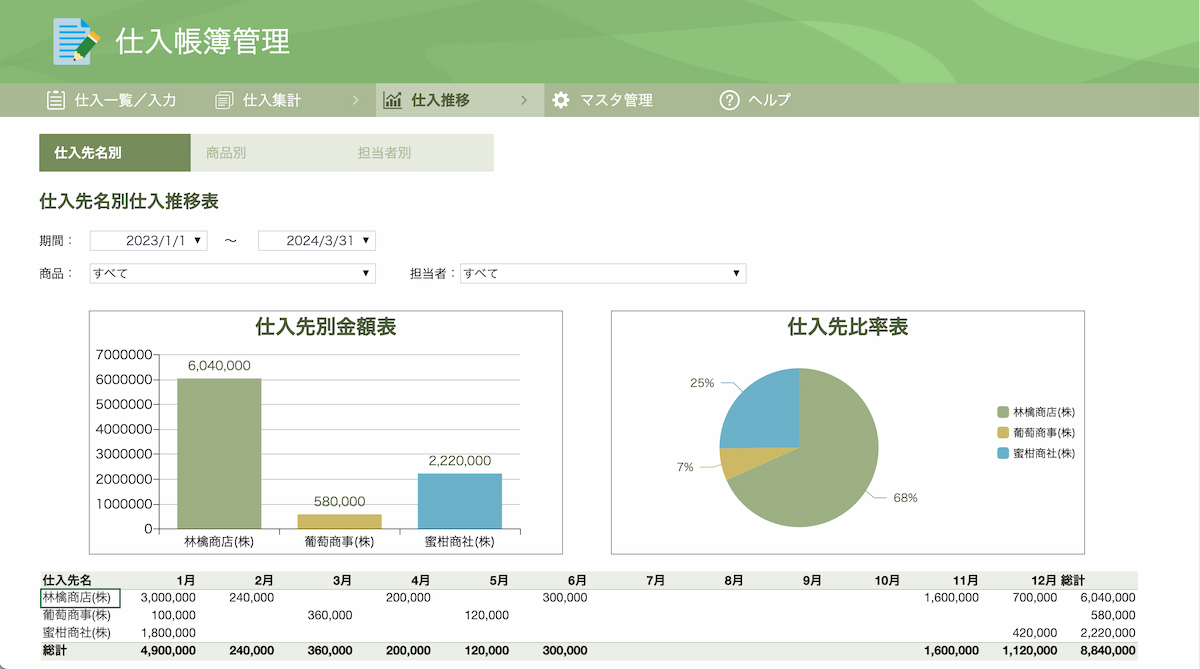Open the start date 2023/1/1 dropdown
The image size is (1200, 669).
pos(198,240)
